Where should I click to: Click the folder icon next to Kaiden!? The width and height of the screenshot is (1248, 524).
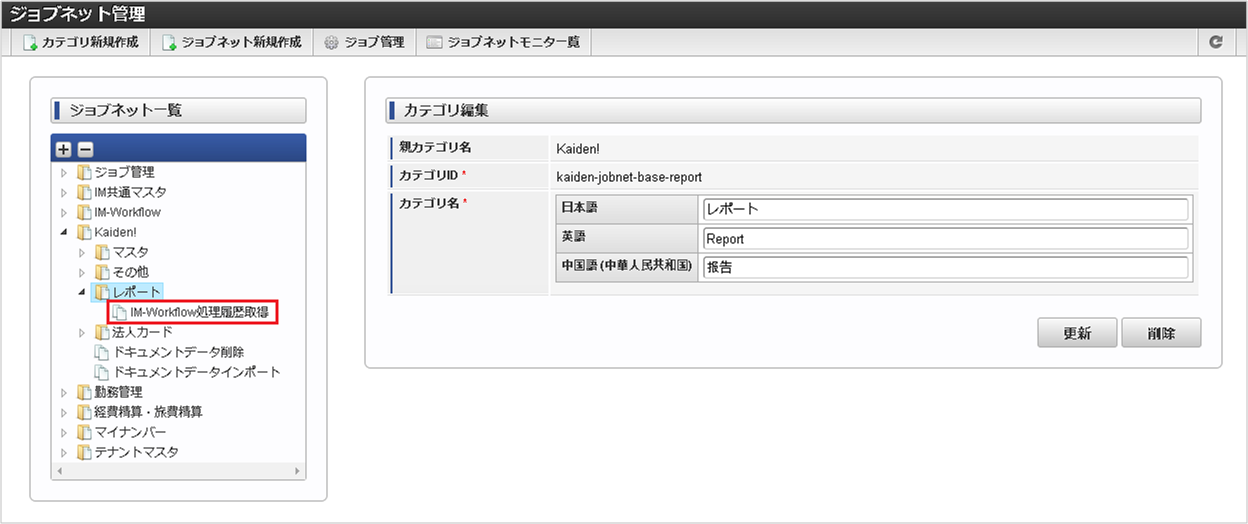[84, 232]
